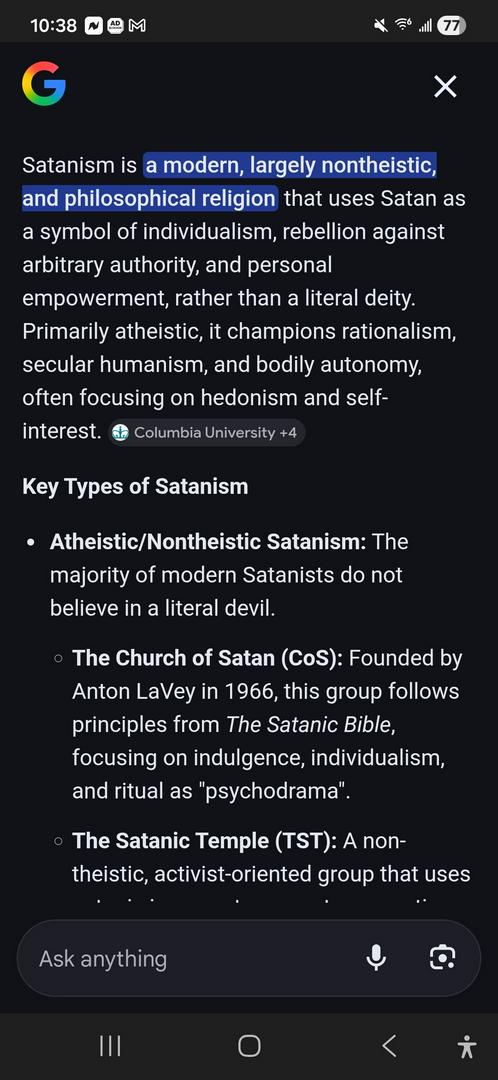Tap the Android back arrow
The image size is (498, 1080).
click(x=389, y=1046)
